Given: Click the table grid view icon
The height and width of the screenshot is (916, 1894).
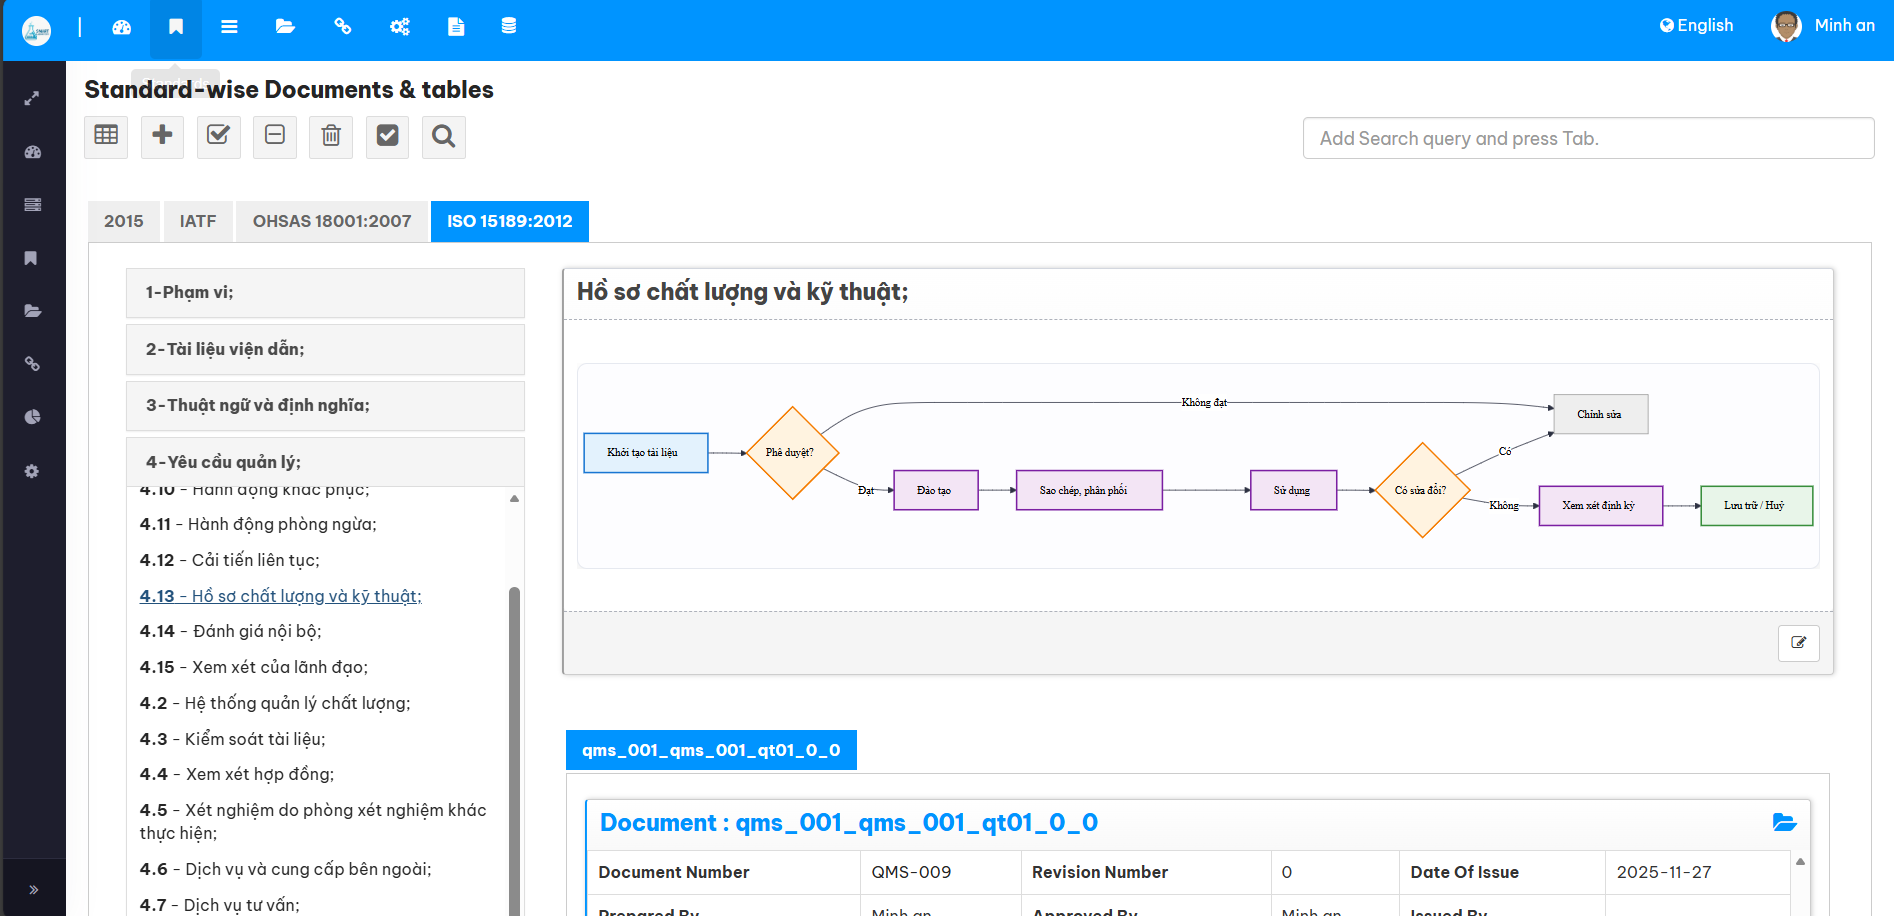Looking at the screenshot, I should click(x=106, y=136).
